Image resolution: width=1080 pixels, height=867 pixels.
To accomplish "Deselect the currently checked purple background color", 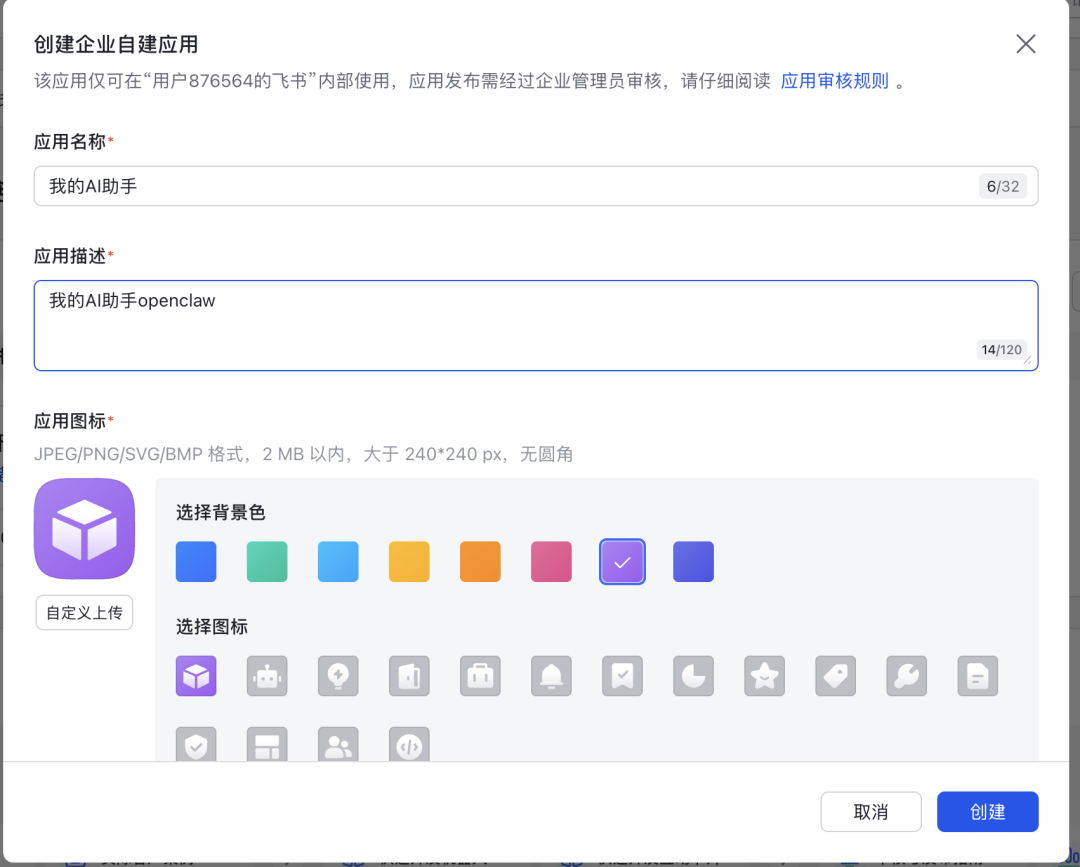I will 622,561.
